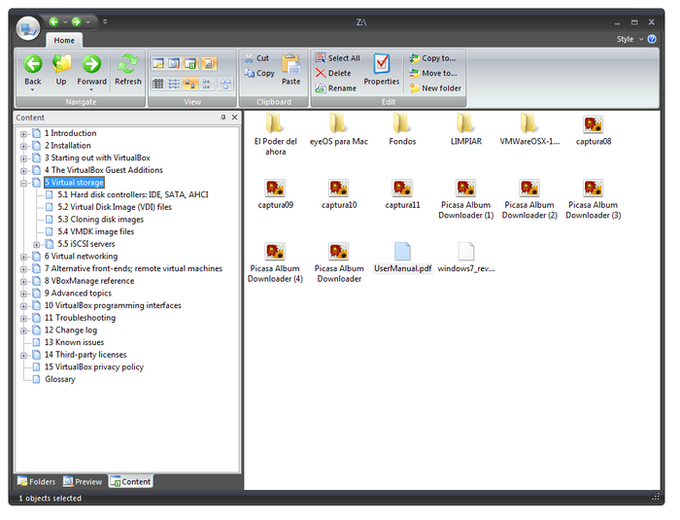The width and height of the screenshot is (680, 520).
Task: Create a New folder
Action: coord(436,88)
